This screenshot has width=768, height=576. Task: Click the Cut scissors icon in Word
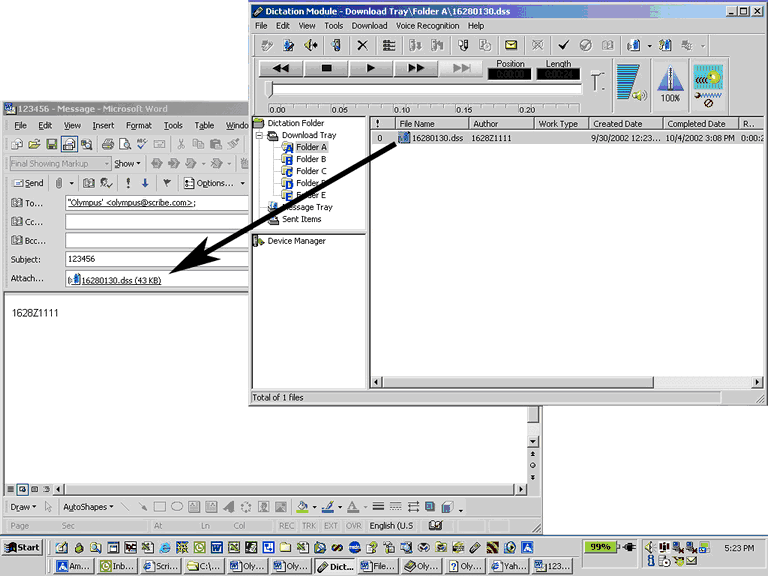click(x=181, y=144)
